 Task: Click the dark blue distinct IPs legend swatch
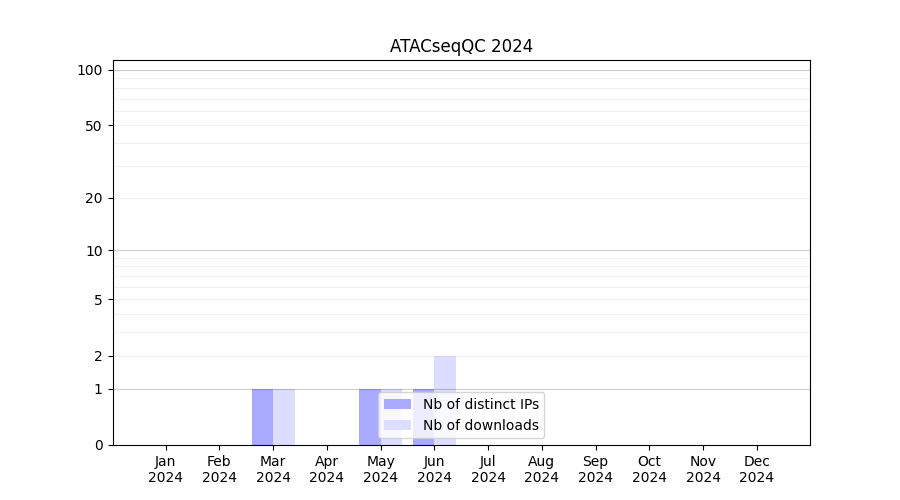[397, 404]
